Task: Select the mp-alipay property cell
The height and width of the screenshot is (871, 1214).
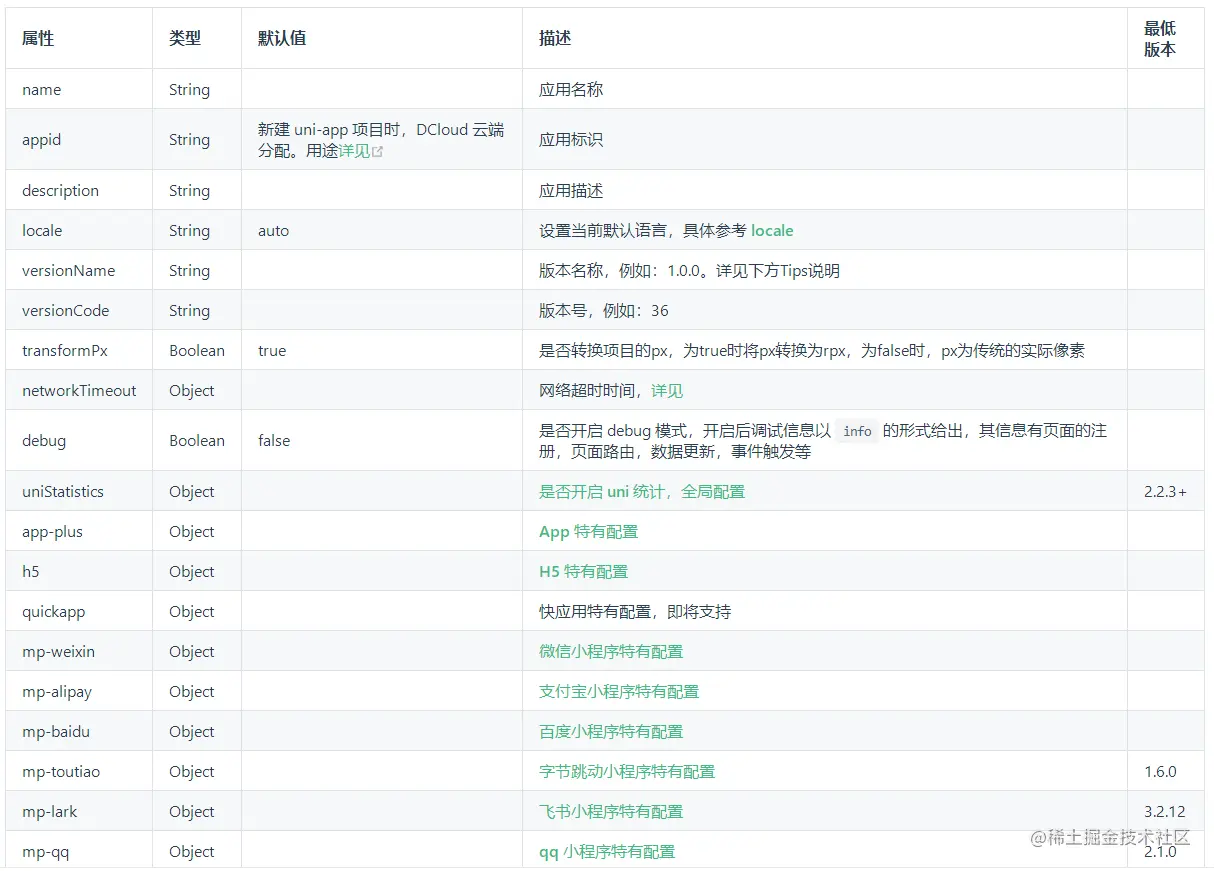Action: point(79,691)
